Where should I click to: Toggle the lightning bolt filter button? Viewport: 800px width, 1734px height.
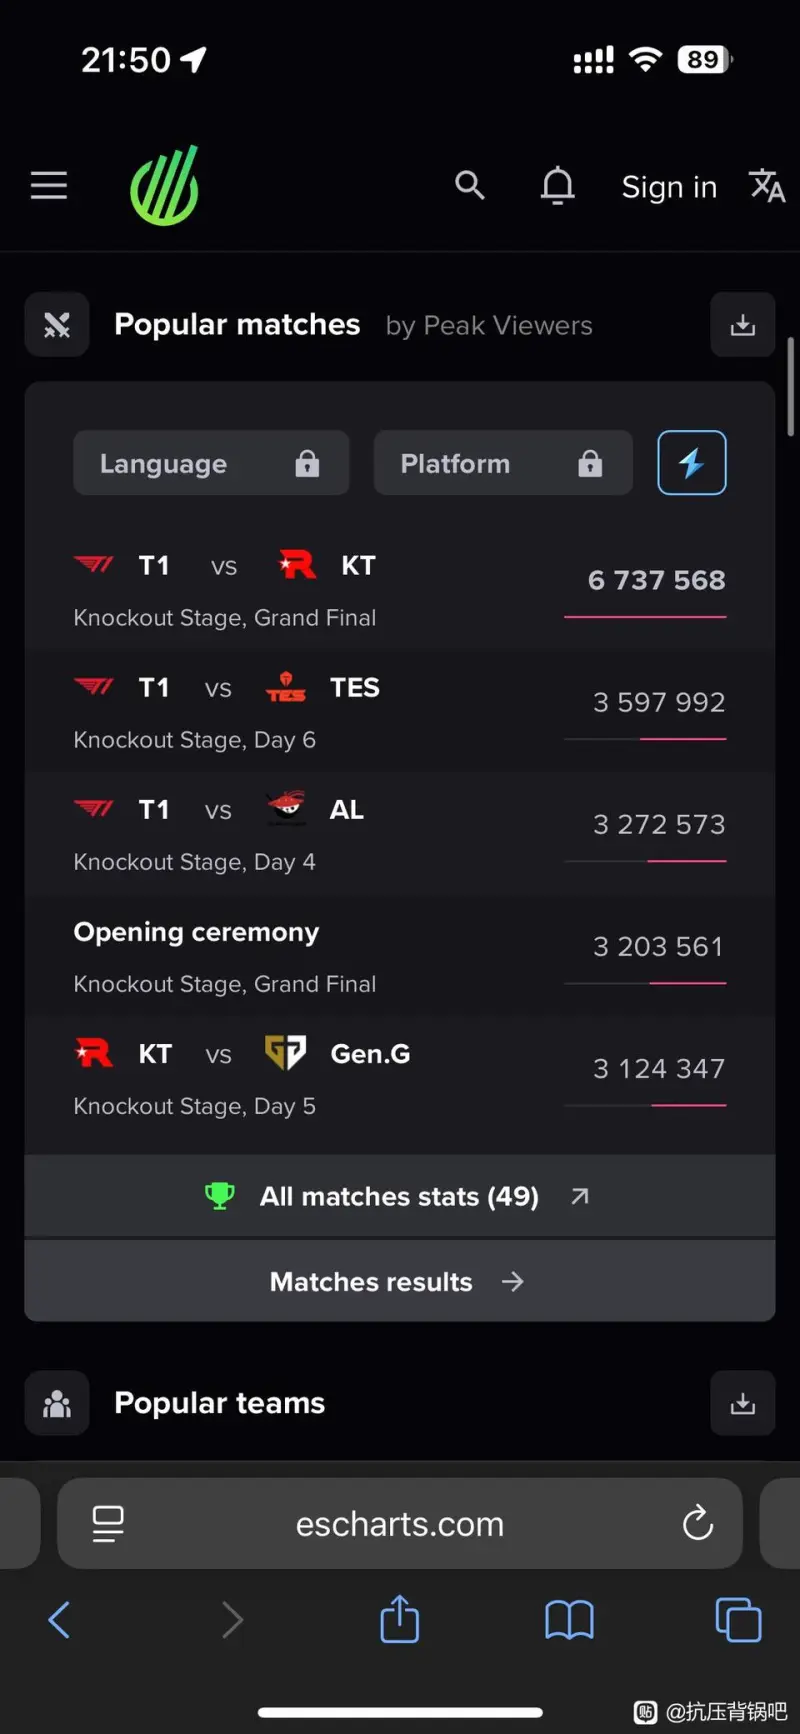tap(692, 463)
